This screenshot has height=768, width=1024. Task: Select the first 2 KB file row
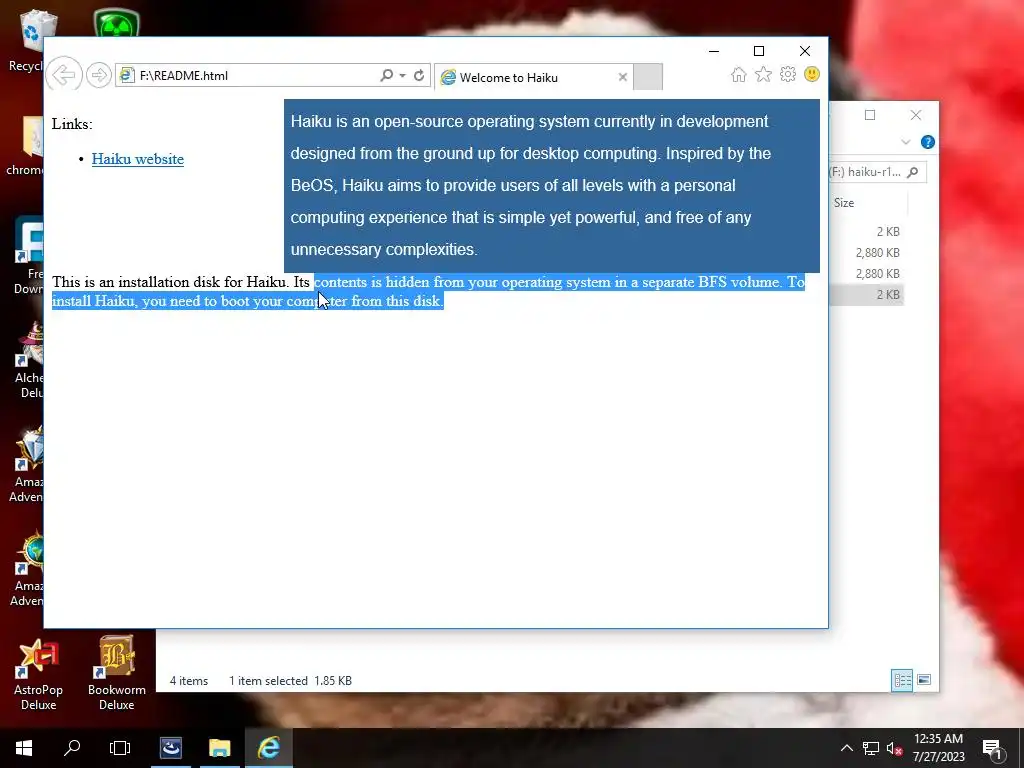(x=867, y=231)
